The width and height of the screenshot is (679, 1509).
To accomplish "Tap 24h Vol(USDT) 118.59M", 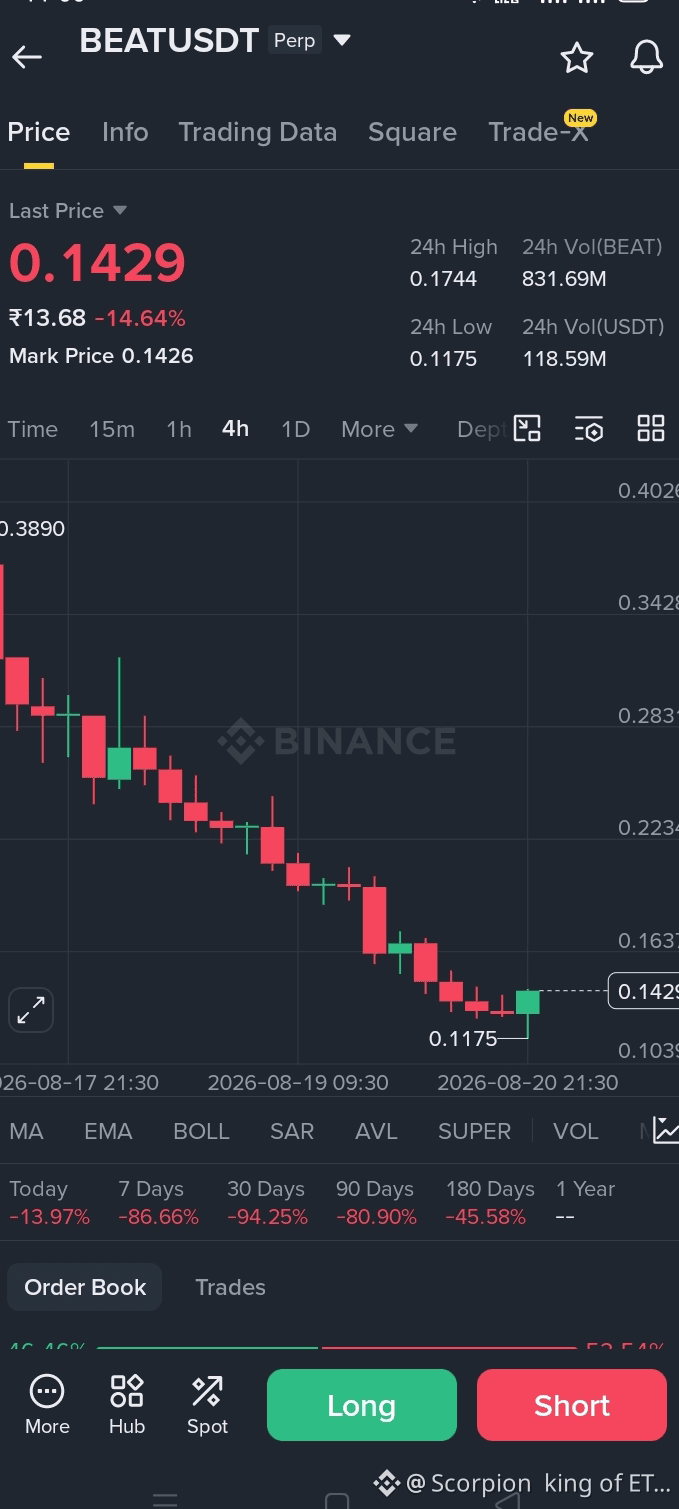I will [564, 359].
